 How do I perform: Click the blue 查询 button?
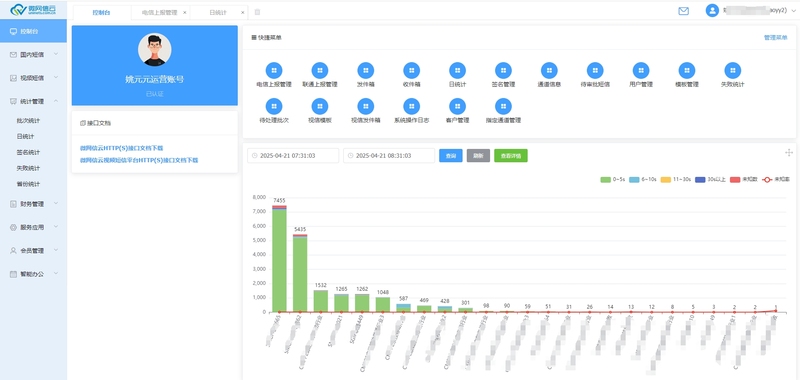tap(451, 156)
